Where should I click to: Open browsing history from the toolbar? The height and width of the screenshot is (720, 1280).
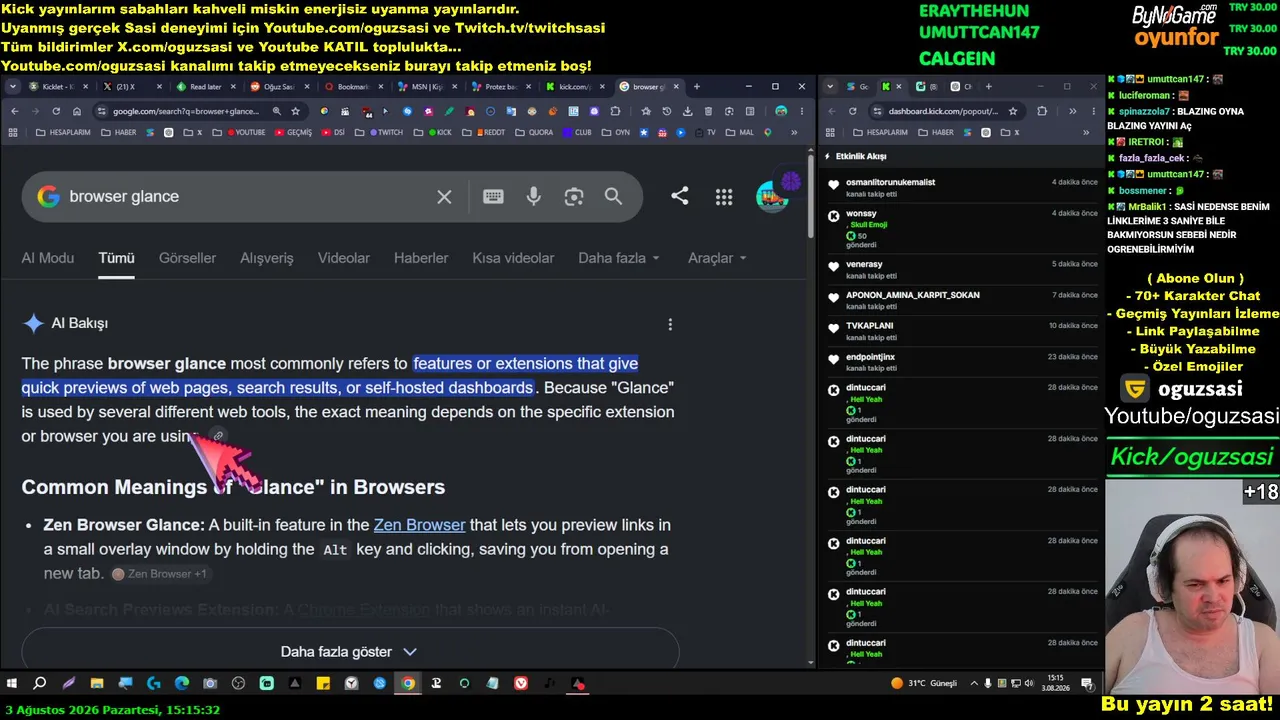pyautogui.click(x=667, y=111)
